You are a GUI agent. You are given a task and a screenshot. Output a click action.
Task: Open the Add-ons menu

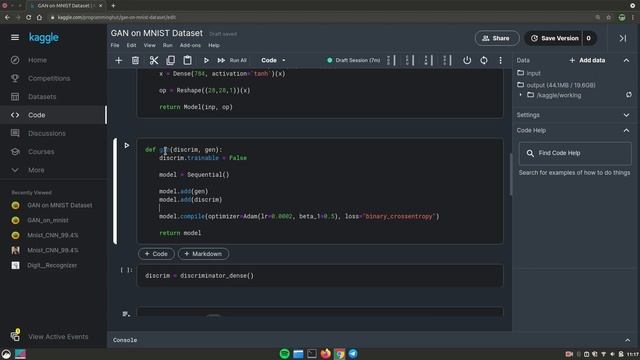point(190,45)
